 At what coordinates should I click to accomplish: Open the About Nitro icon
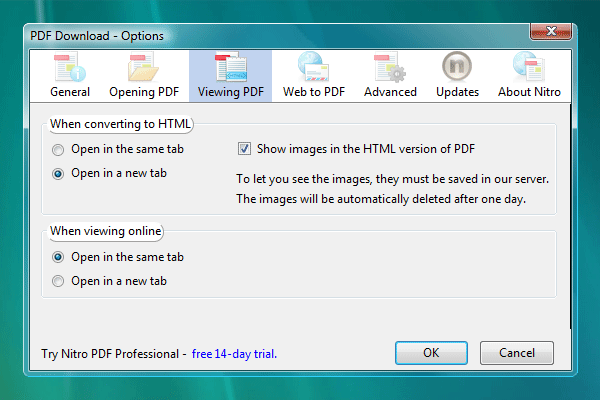[528, 67]
